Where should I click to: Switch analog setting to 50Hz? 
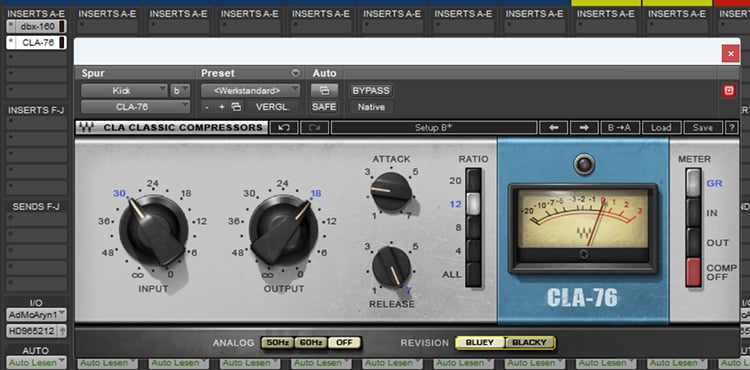(277, 343)
